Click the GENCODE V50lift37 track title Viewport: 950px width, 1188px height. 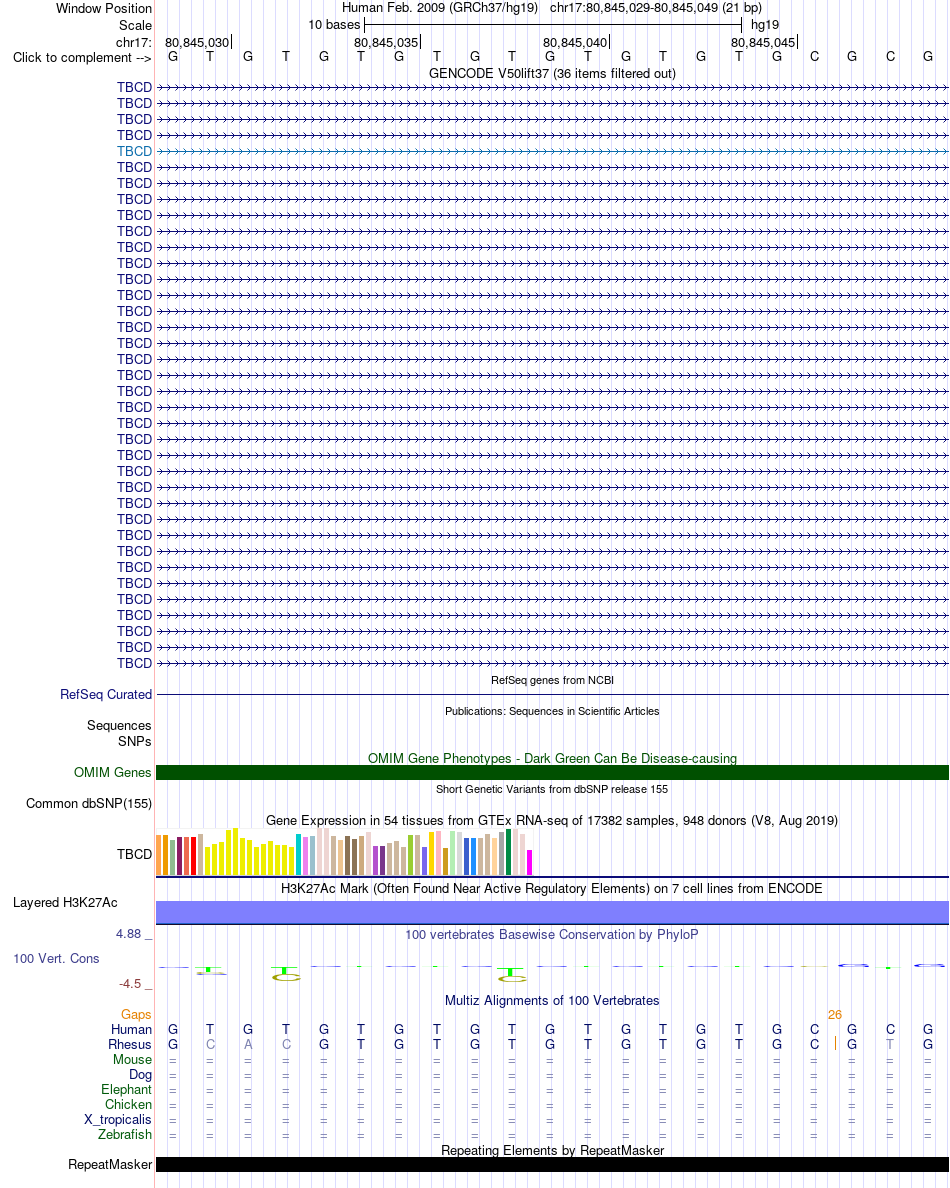(x=552, y=73)
